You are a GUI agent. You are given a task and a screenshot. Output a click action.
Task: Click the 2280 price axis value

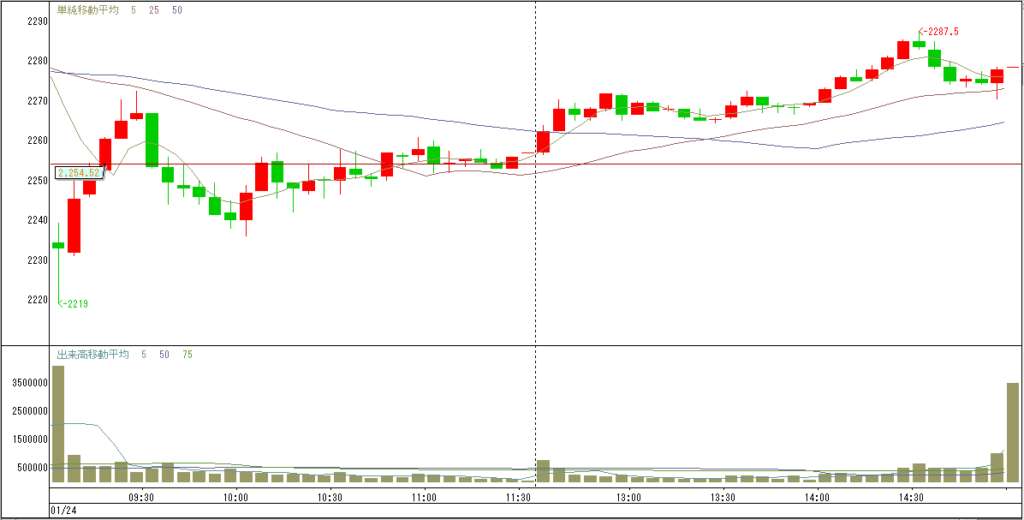[x=38, y=61]
